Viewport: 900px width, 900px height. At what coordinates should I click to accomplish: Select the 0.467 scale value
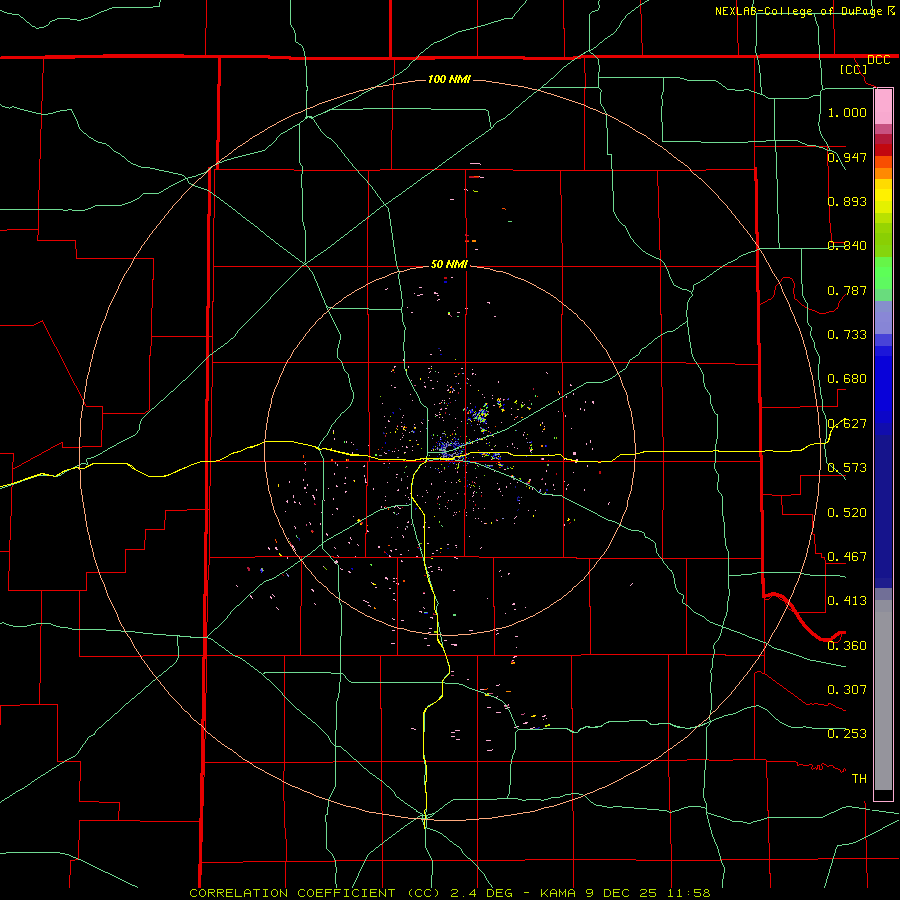[847, 557]
